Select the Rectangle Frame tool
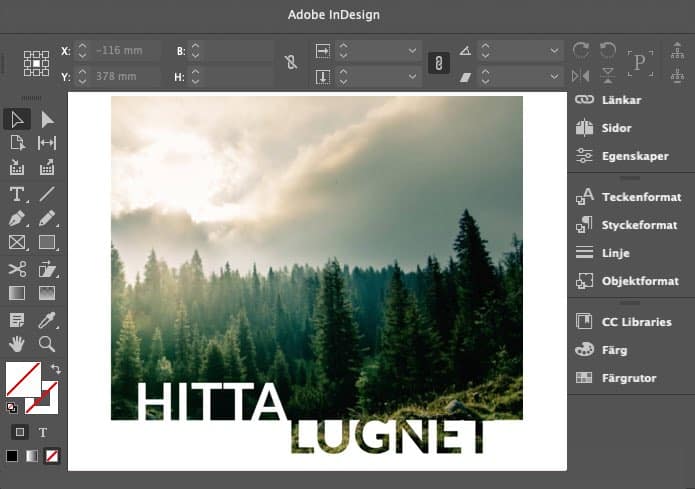The image size is (695, 489). (17, 243)
